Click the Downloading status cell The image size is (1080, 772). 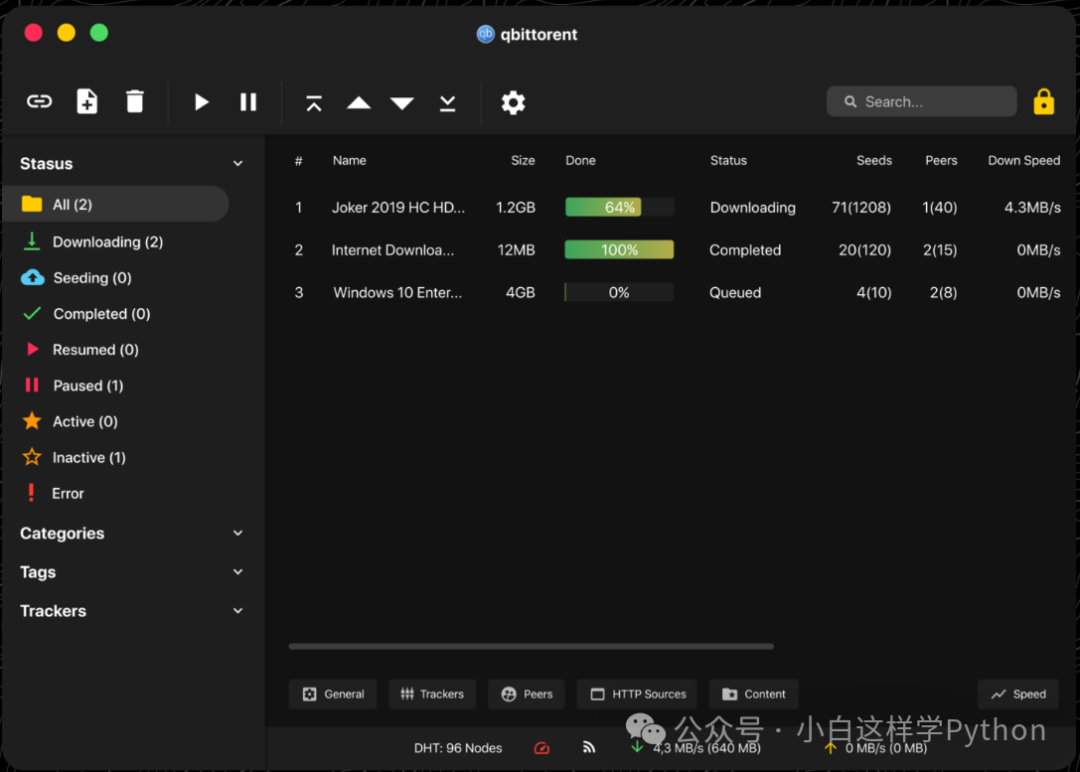(x=752, y=207)
